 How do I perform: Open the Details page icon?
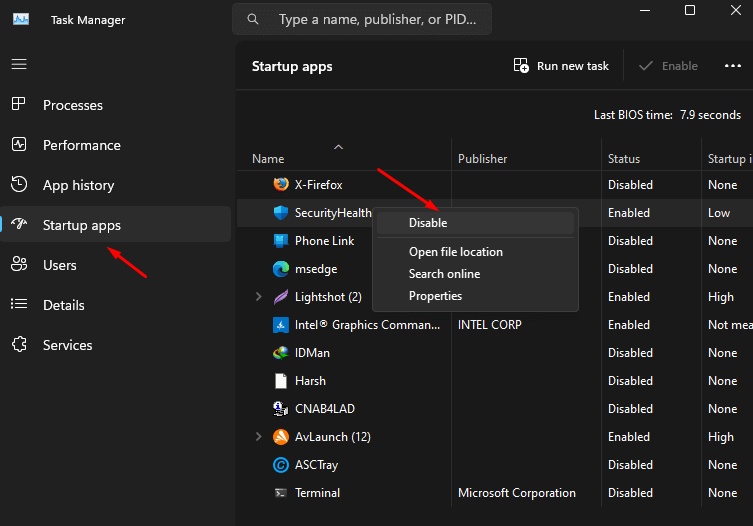(x=18, y=305)
